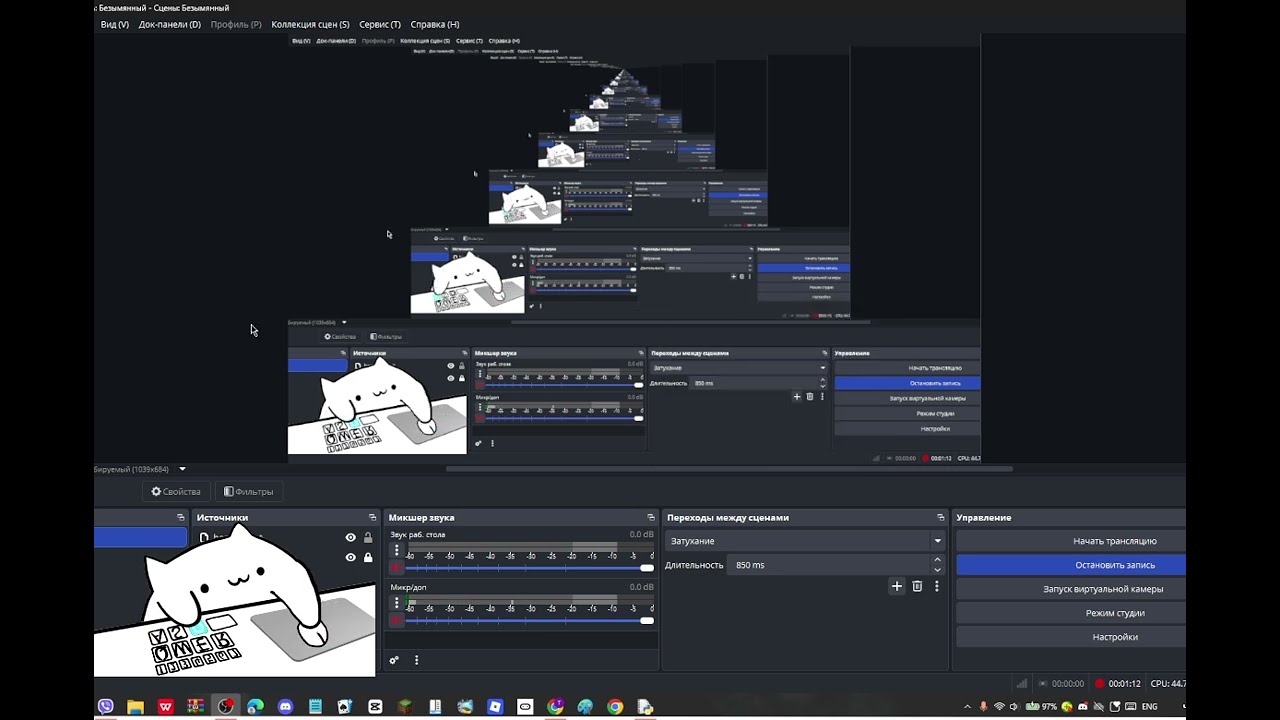Viewport: 1280px width, 720px height.
Task: Toggle the lock on the second source
Action: point(368,557)
